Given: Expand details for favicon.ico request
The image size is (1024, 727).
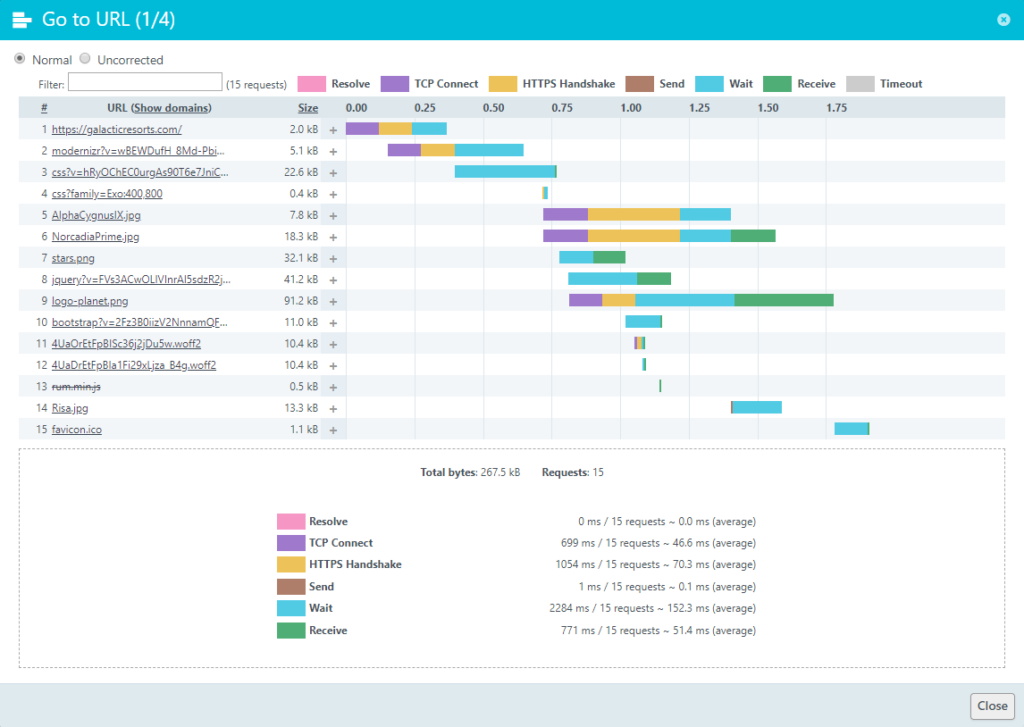Looking at the screenshot, I should tap(333, 430).
